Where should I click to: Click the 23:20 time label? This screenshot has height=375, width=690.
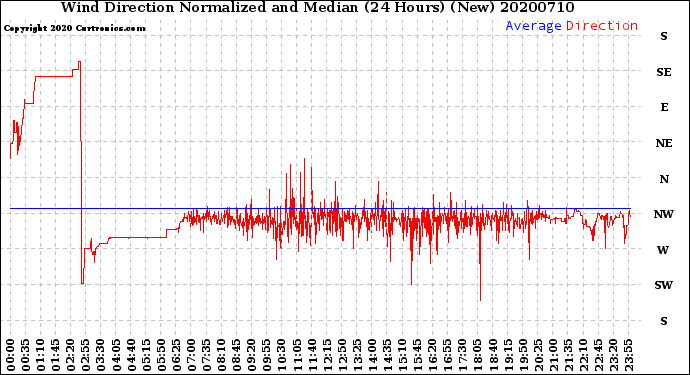coord(613,355)
